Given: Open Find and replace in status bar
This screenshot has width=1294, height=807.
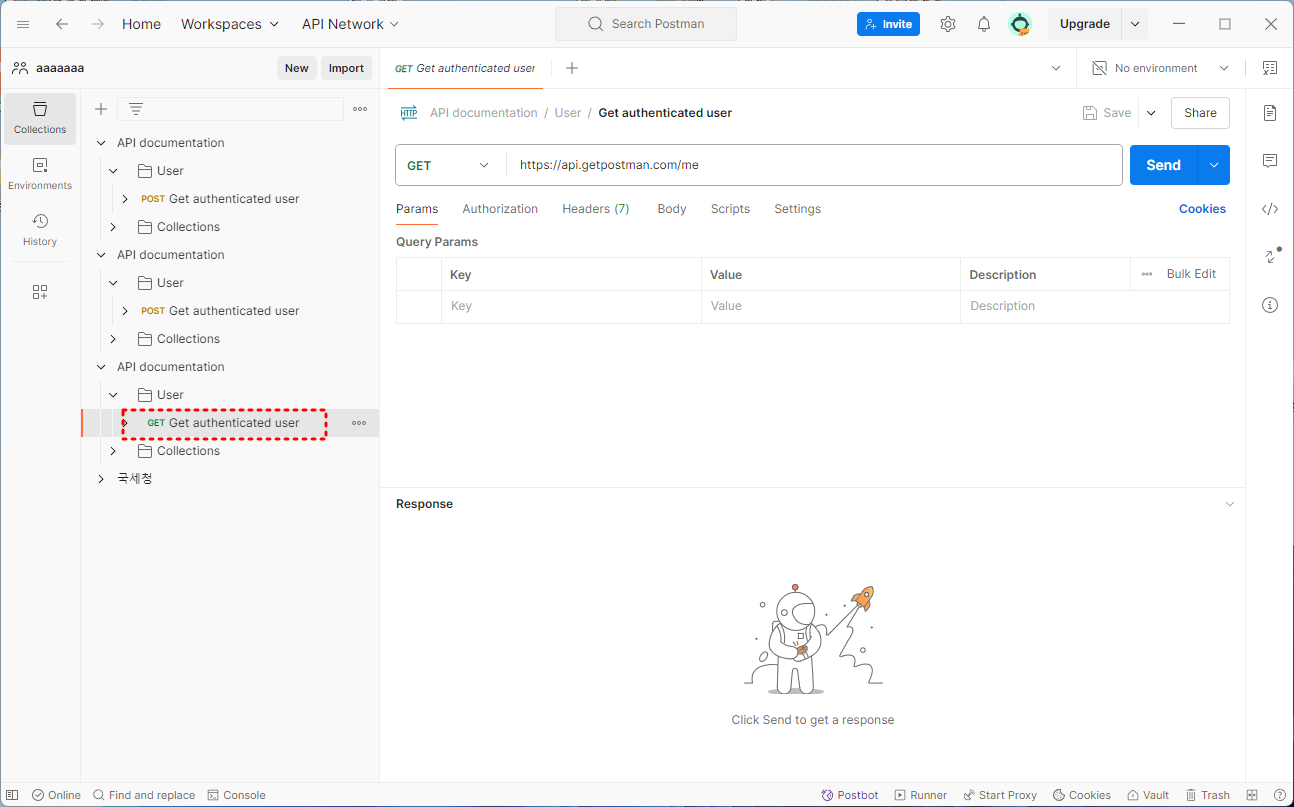Looking at the screenshot, I should coord(144,795).
